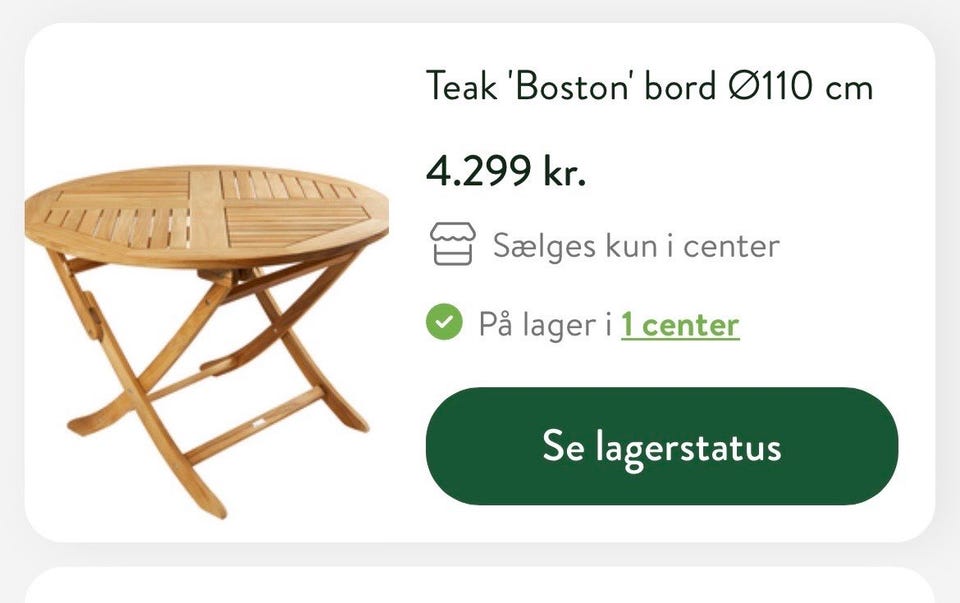Select the "Teak 'Boston' bord" product title
The height and width of the screenshot is (603, 960).
coord(571,86)
